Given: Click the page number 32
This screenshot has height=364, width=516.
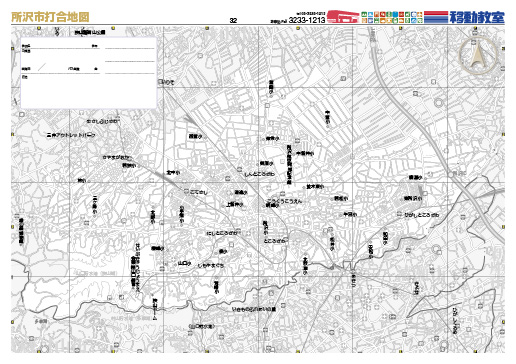Looking at the screenshot, I should (x=233, y=20).
